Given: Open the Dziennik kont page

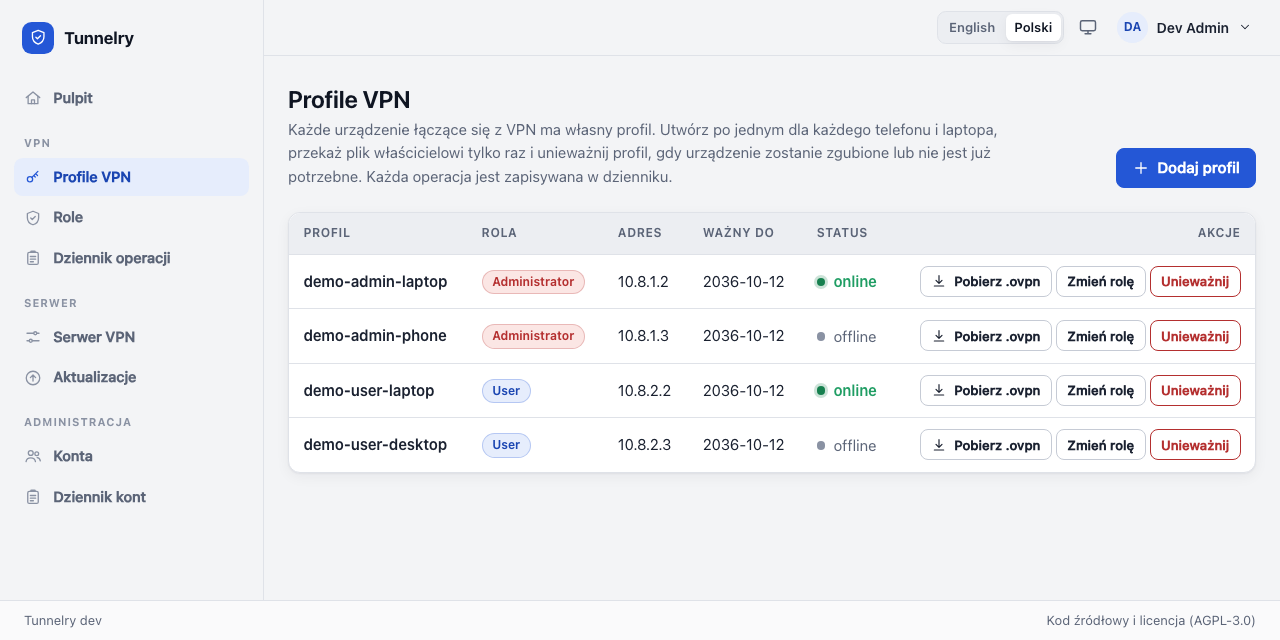Looking at the screenshot, I should click(131, 497).
